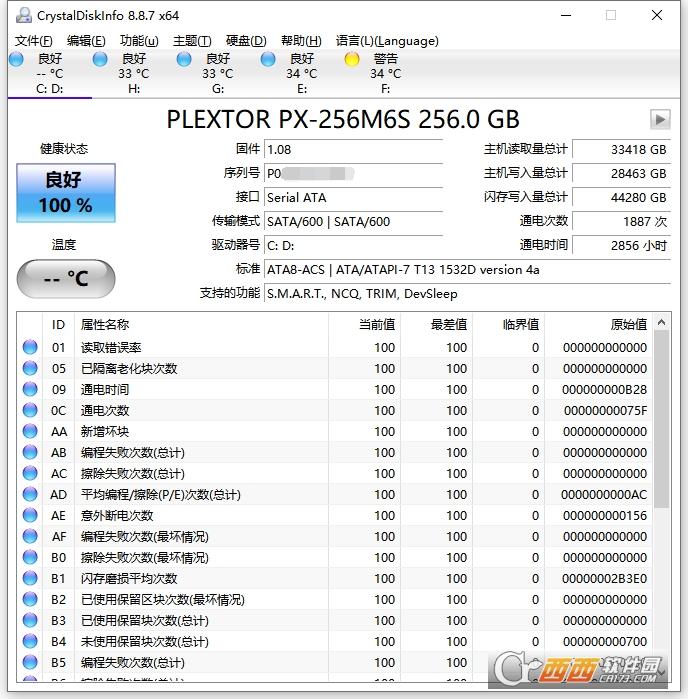This screenshot has width=688, height=699.
Task: Click status orb of row AE 意外断电次数
Action: 30,515
